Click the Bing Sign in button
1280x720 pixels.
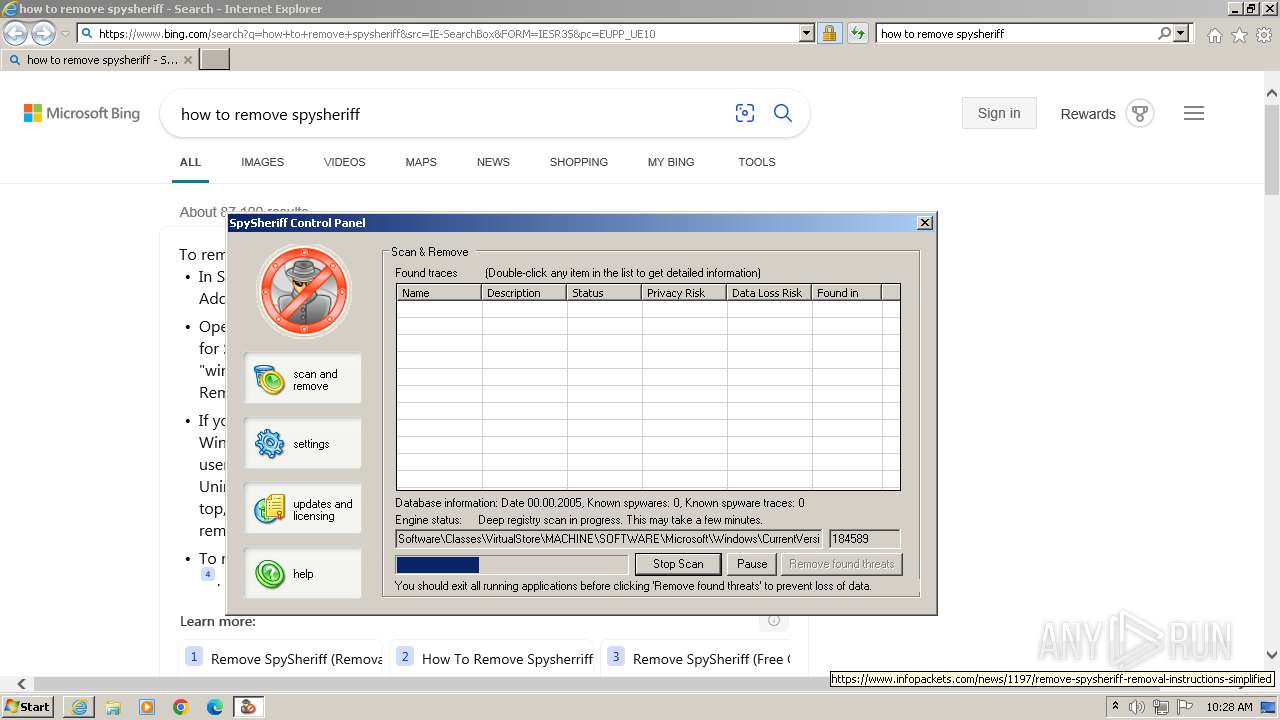(999, 113)
